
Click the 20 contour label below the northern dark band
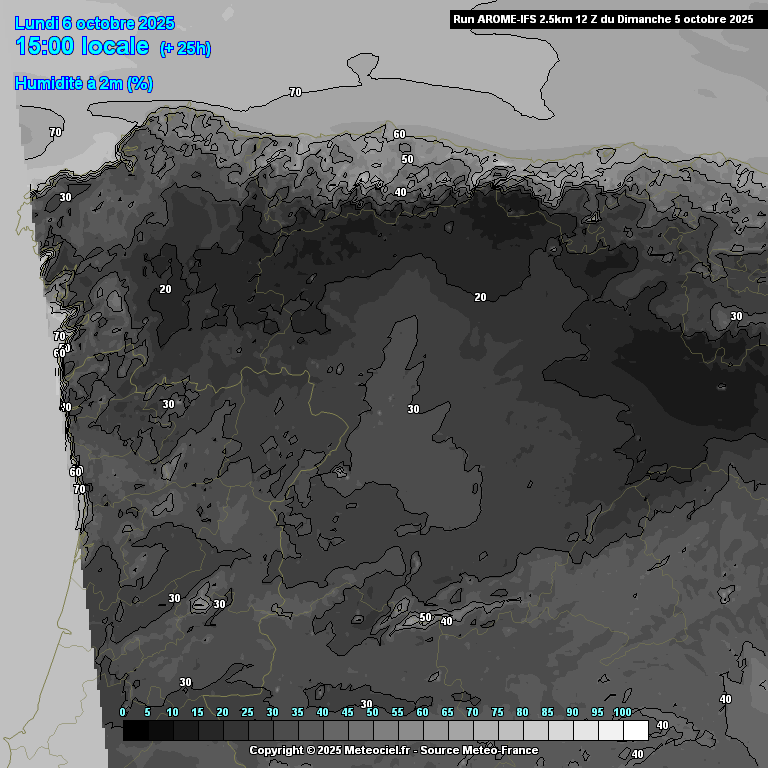pos(480,297)
